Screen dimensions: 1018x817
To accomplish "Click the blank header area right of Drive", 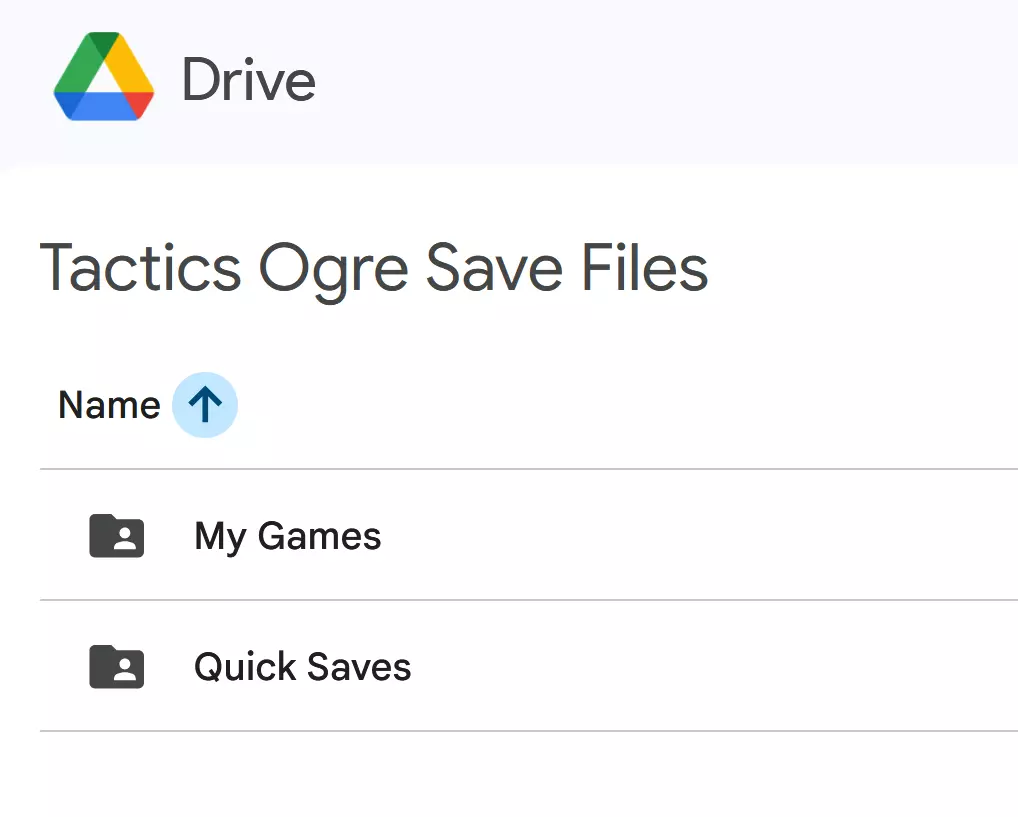I will pyautogui.click(x=650, y=80).
